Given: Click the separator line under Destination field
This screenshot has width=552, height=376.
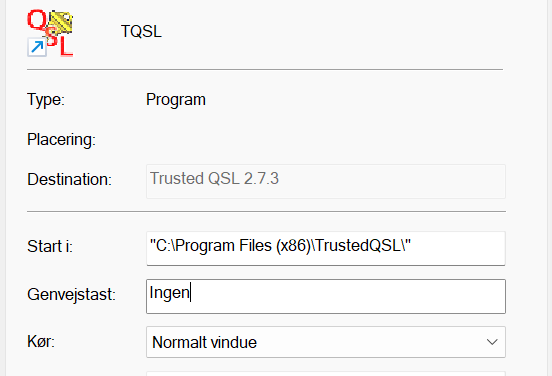Looking at the screenshot, I should [x=266, y=212].
